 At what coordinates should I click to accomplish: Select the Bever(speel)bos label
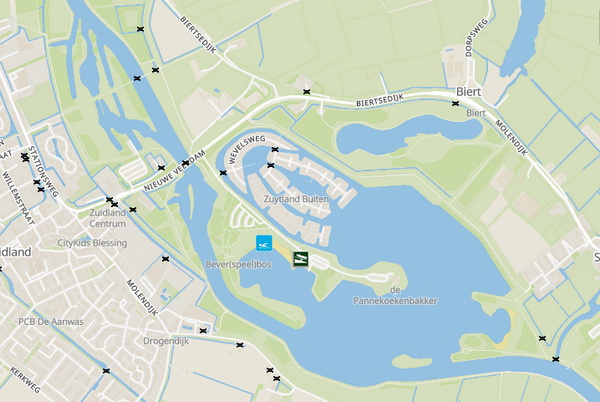tap(238, 264)
